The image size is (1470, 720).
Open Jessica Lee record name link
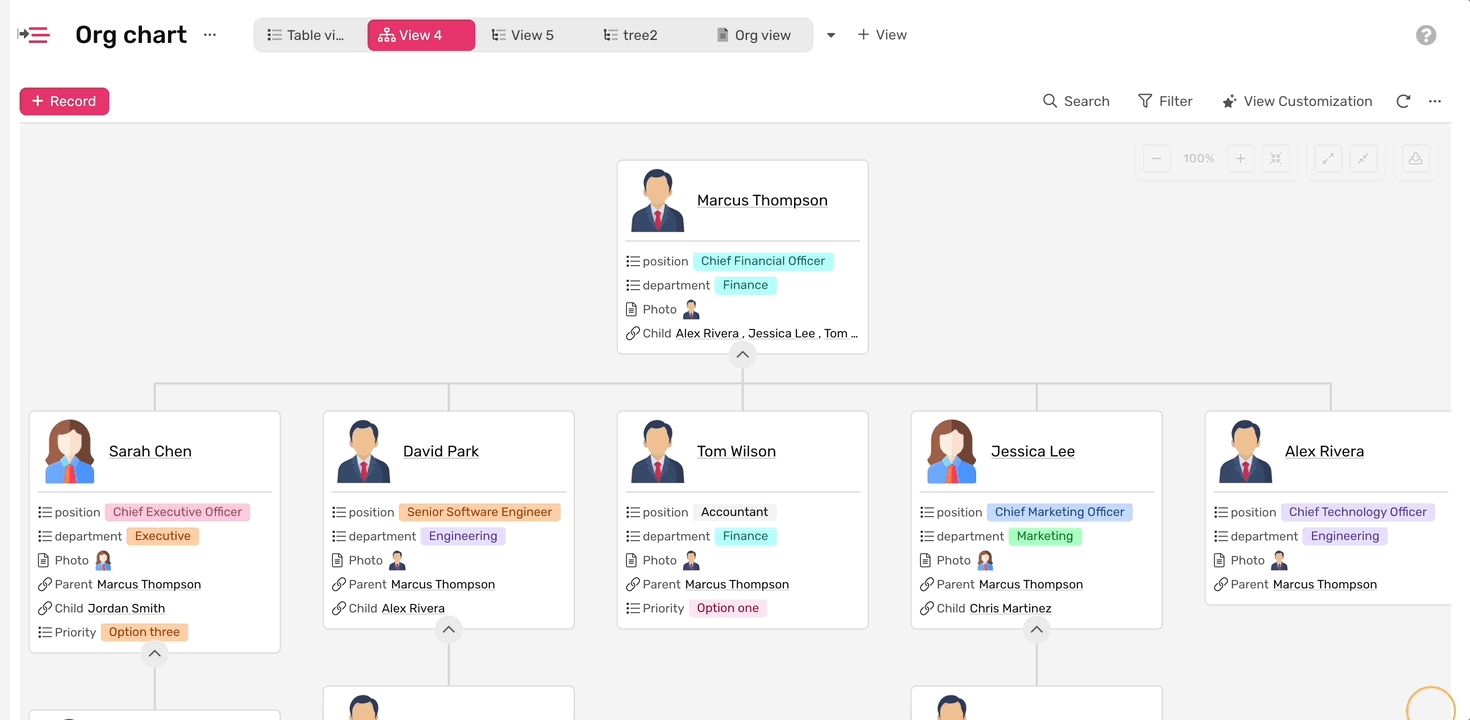(1033, 451)
